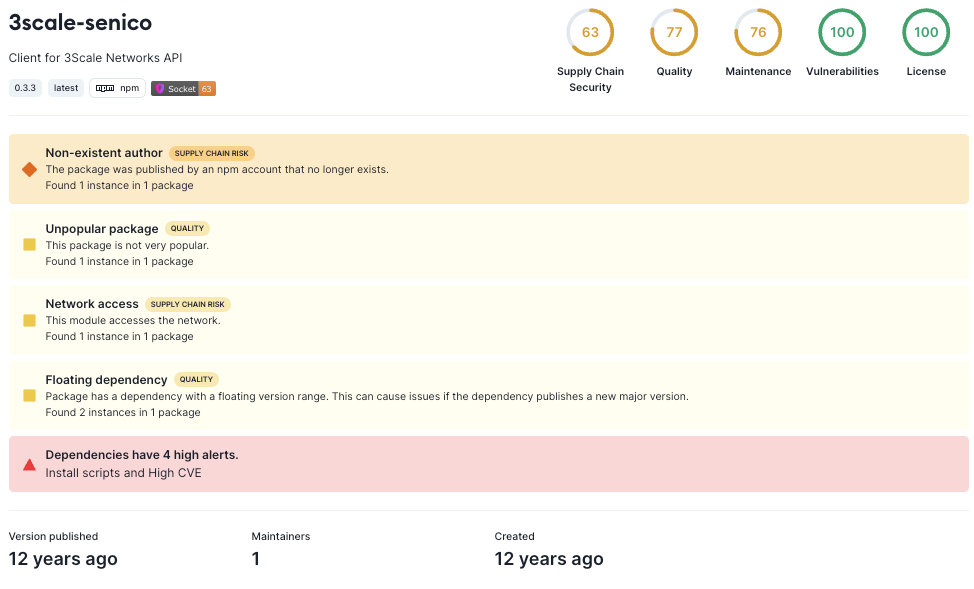This screenshot has width=974, height=589.
Task: Click 'Client for 3Scale Networks API' description
Action: click(96, 58)
